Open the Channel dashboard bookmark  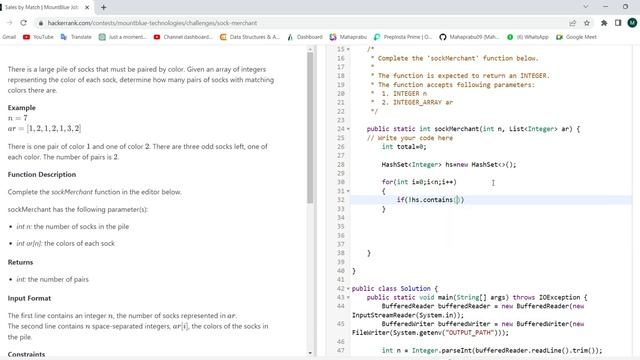[x=183, y=37]
